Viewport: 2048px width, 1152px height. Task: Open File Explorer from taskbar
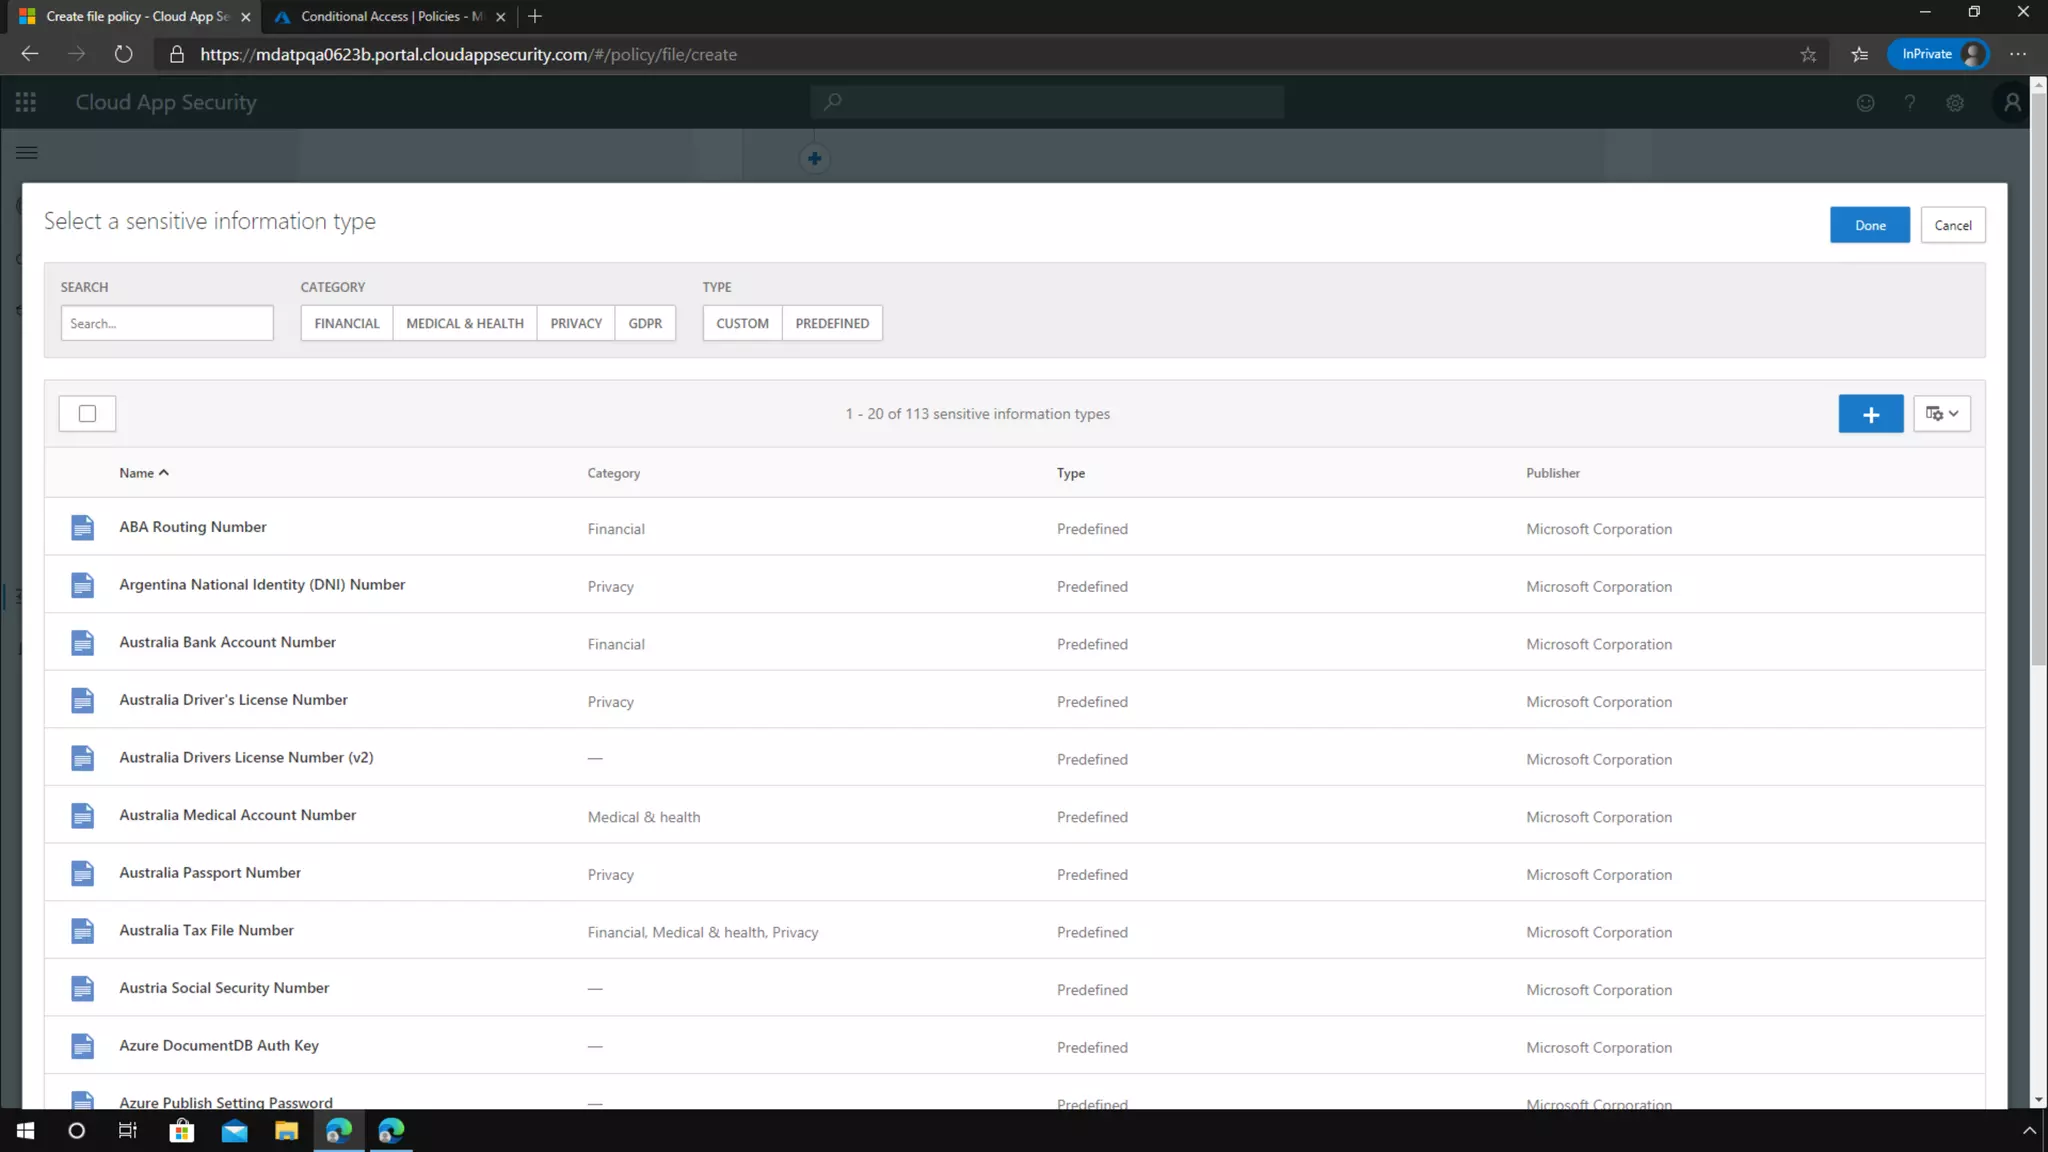[286, 1131]
